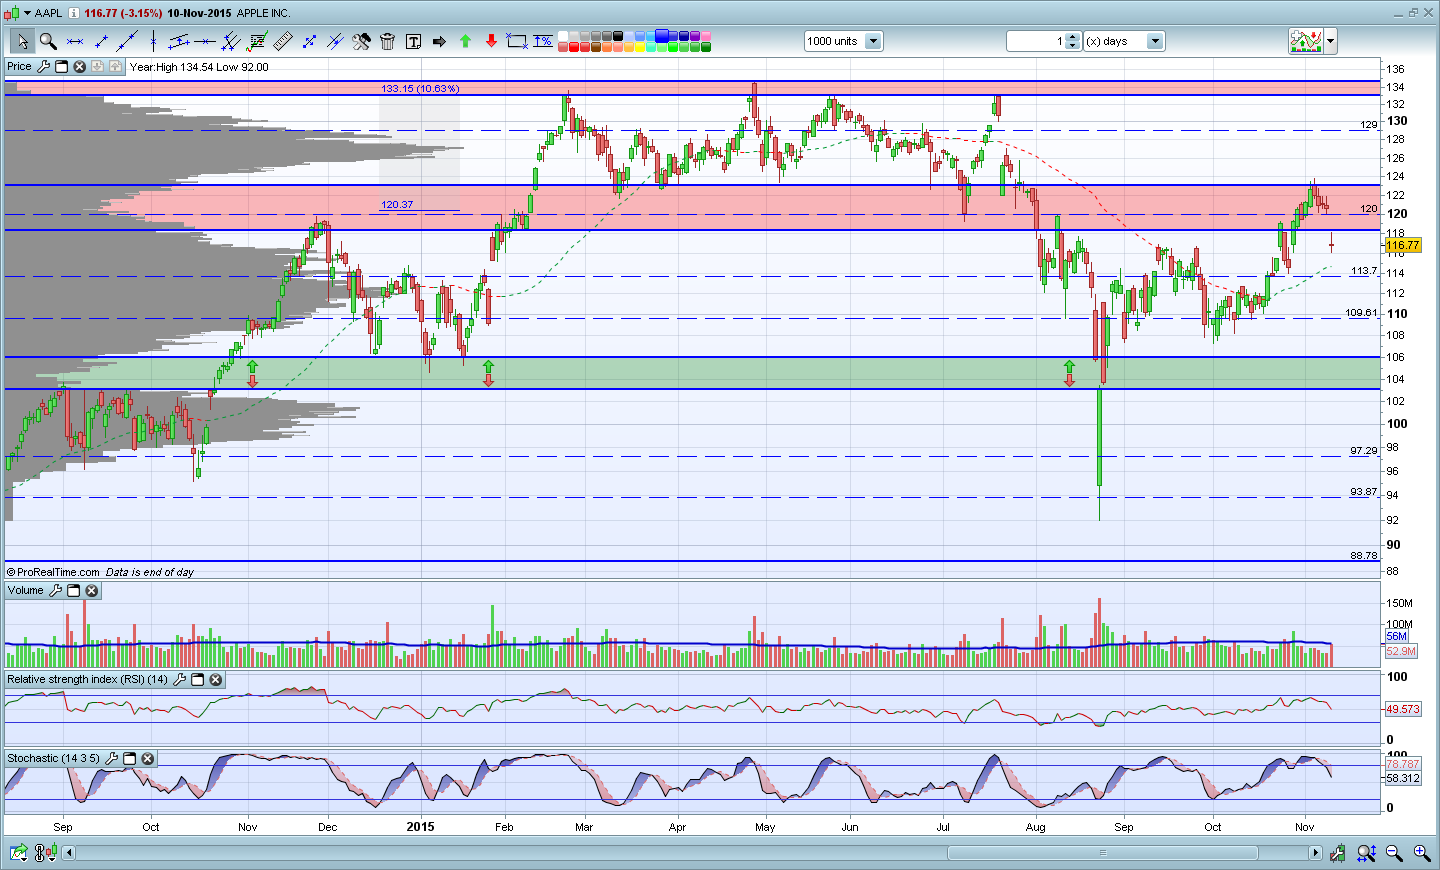Close the RSI indicator panel
This screenshot has width=1440, height=870.
215,680
